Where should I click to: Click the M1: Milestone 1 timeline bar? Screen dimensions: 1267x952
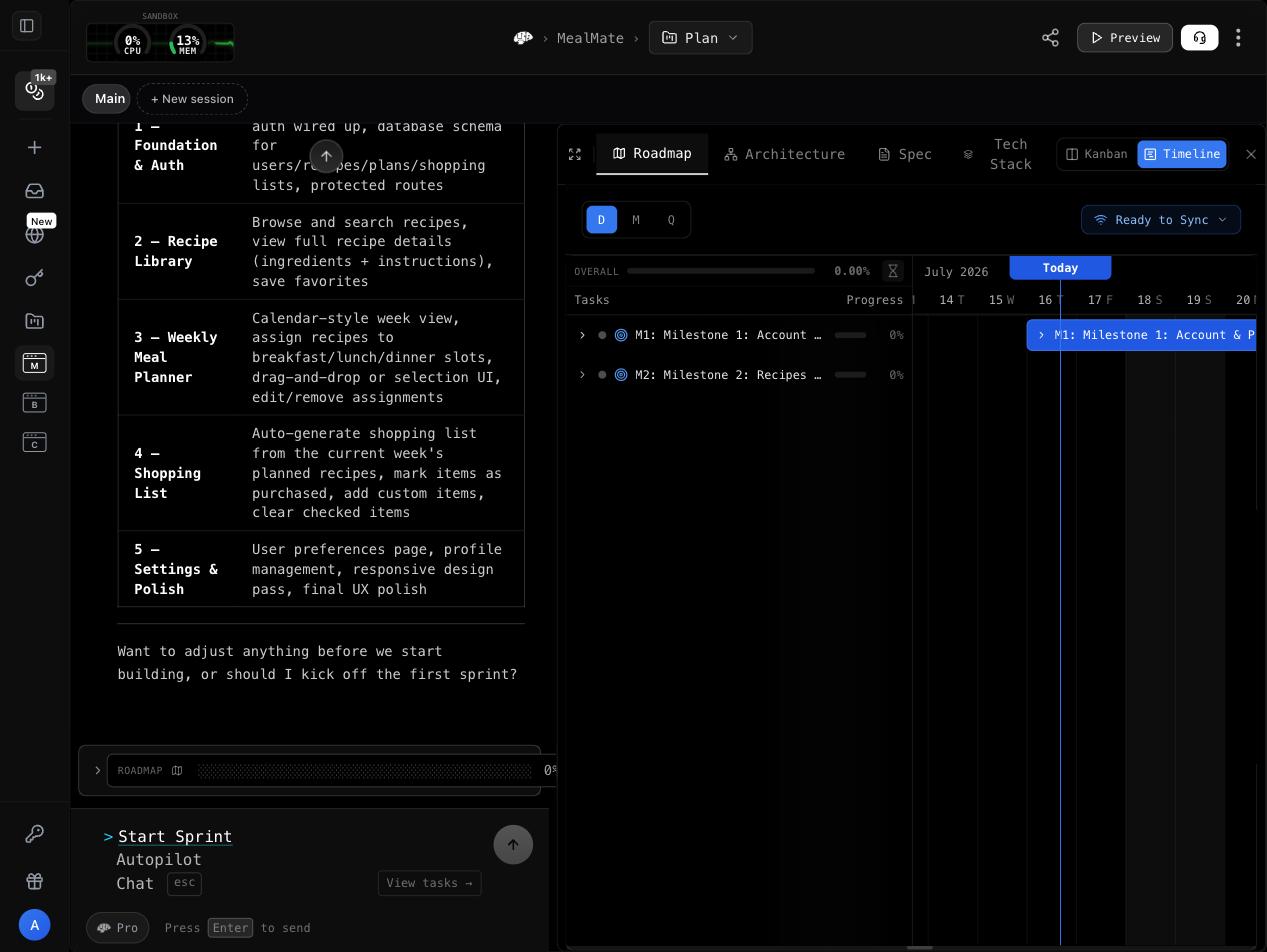click(1141, 335)
